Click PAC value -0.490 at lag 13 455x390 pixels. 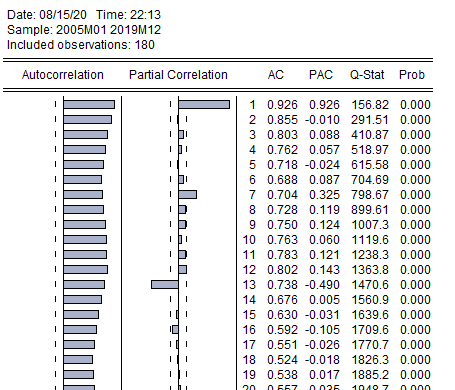pos(322,285)
